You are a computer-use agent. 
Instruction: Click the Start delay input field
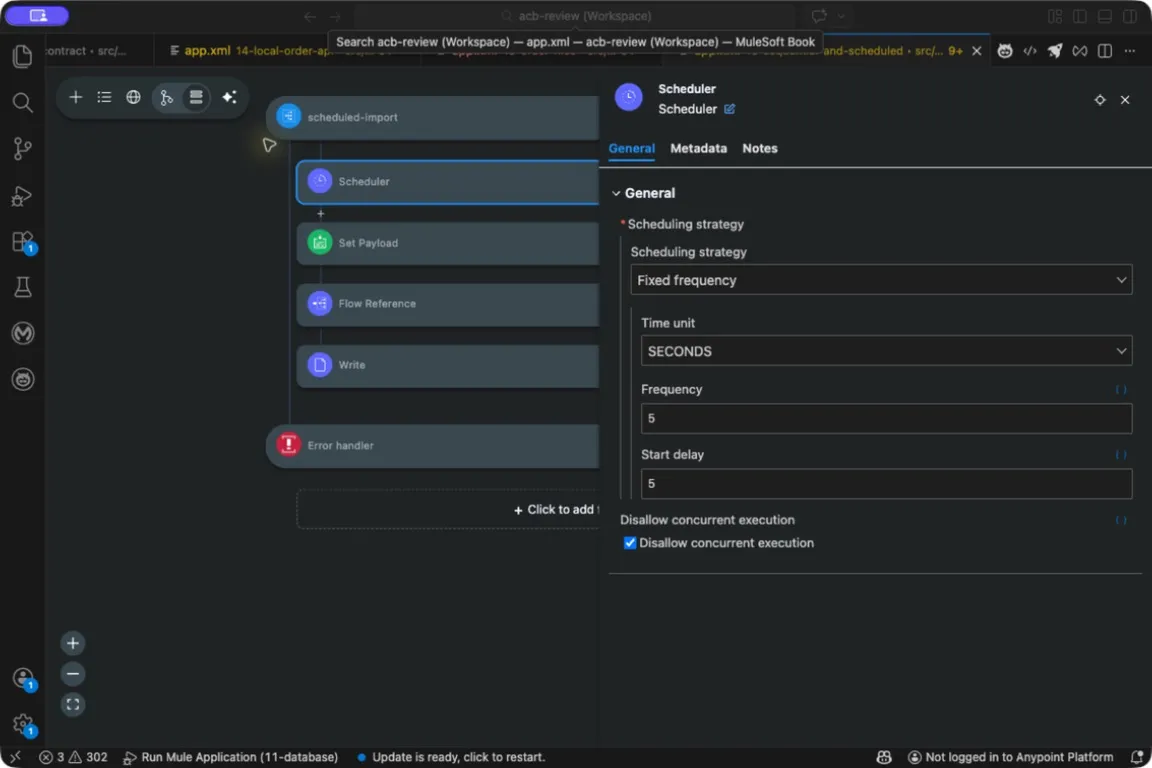click(x=886, y=484)
